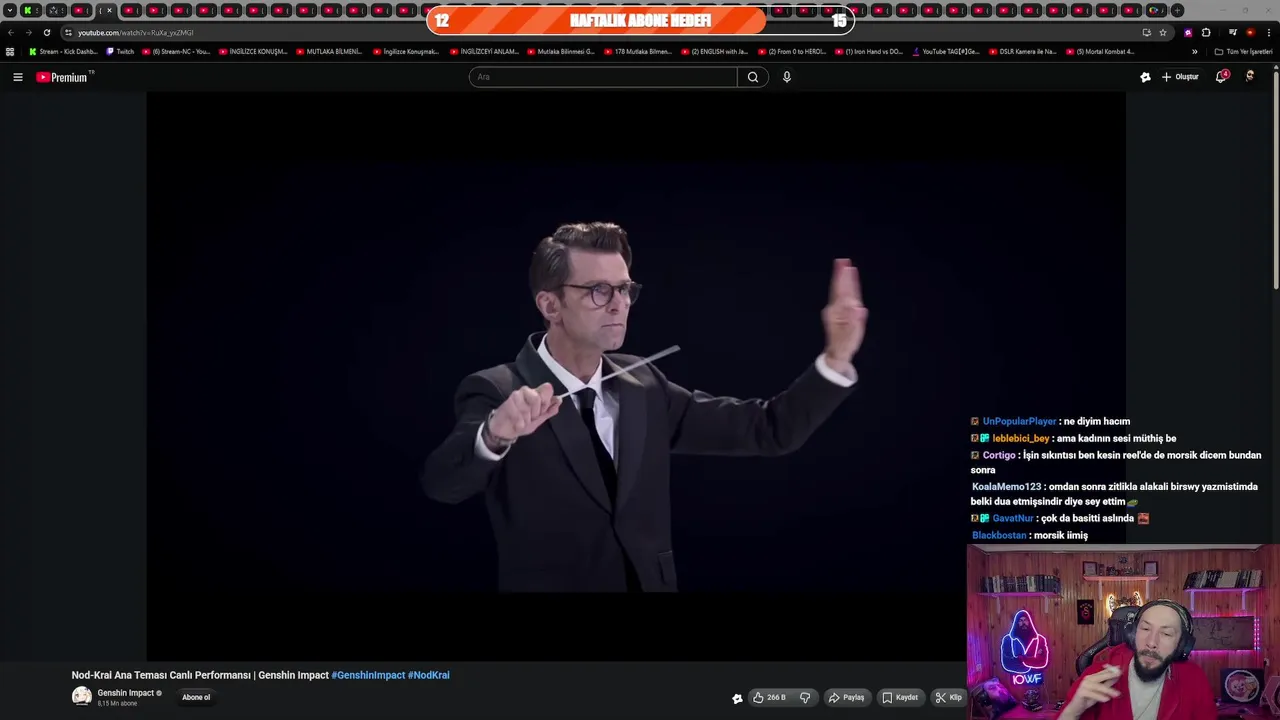Screen dimensions: 1280x720
Task: Open the apps grid in bookmarks bar
Action: click(10, 51)
